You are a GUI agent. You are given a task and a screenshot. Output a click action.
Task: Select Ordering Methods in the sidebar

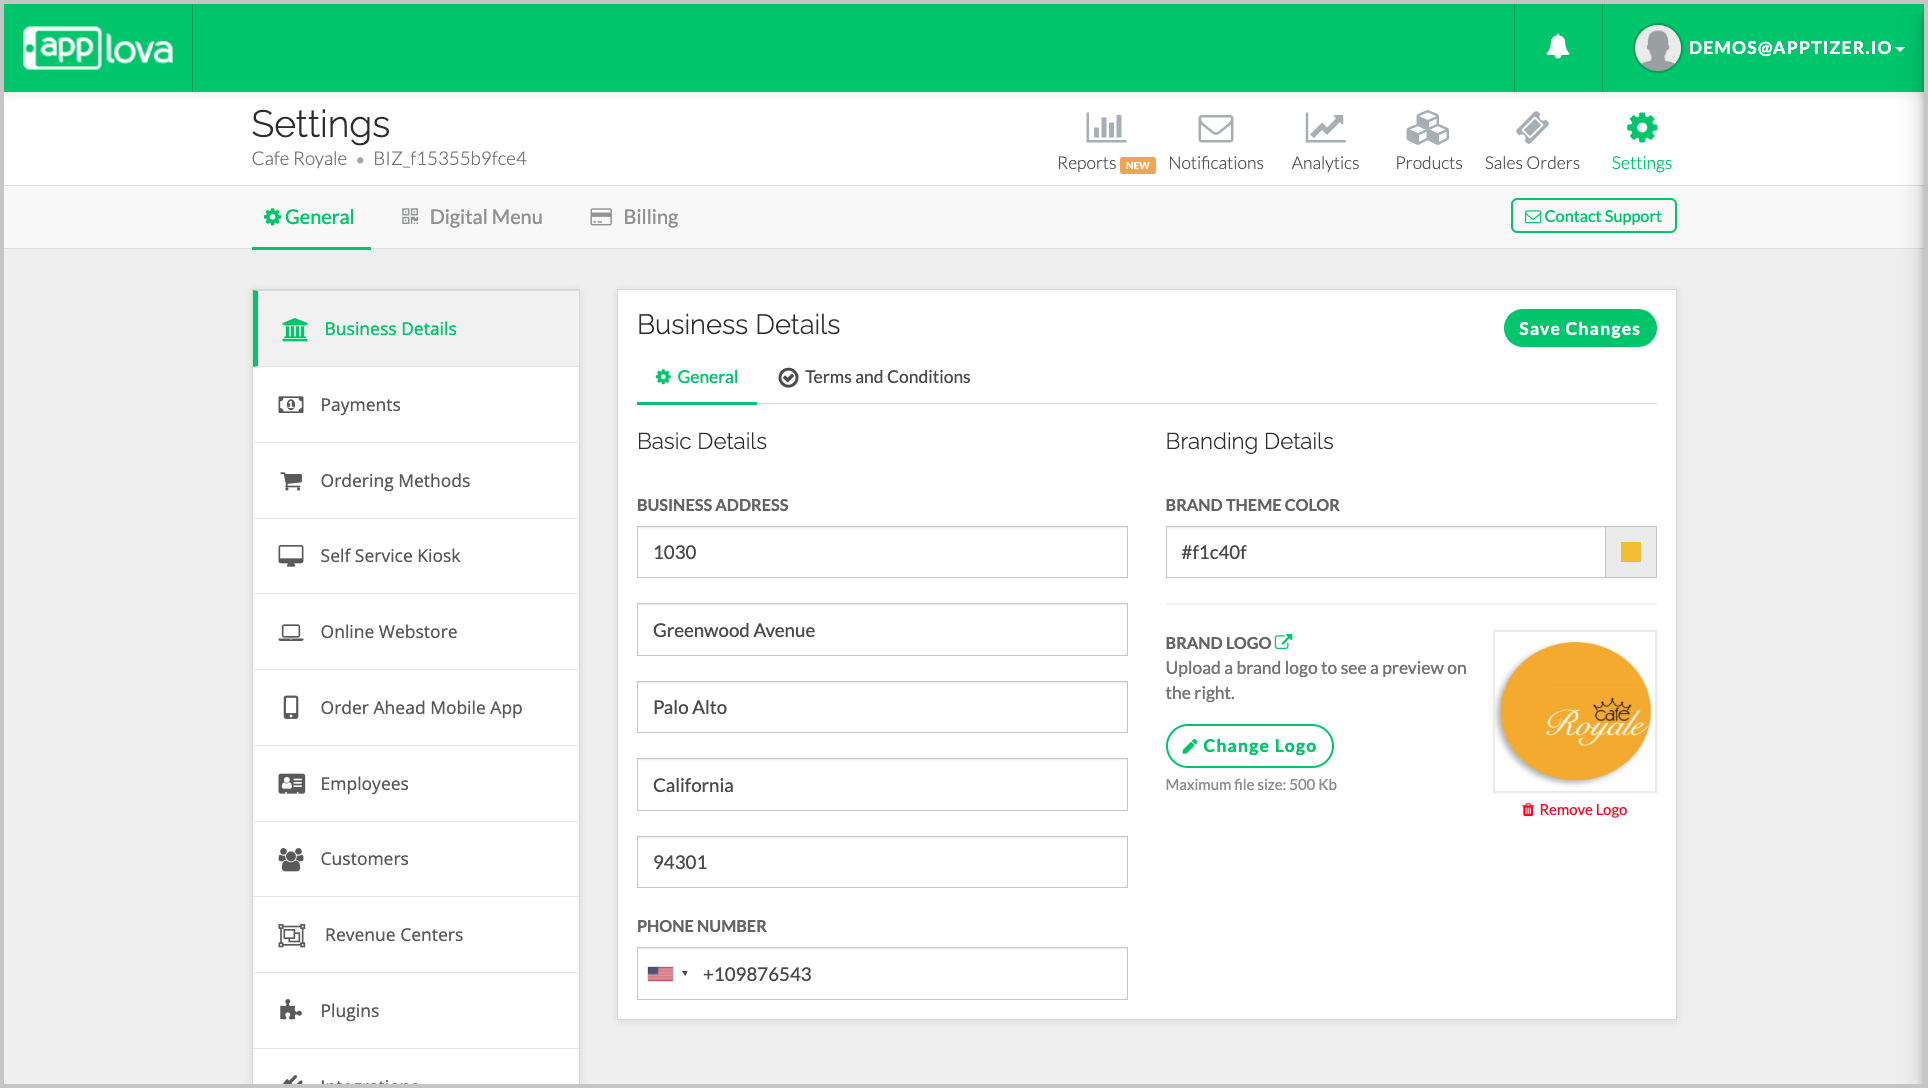point(395,481)
